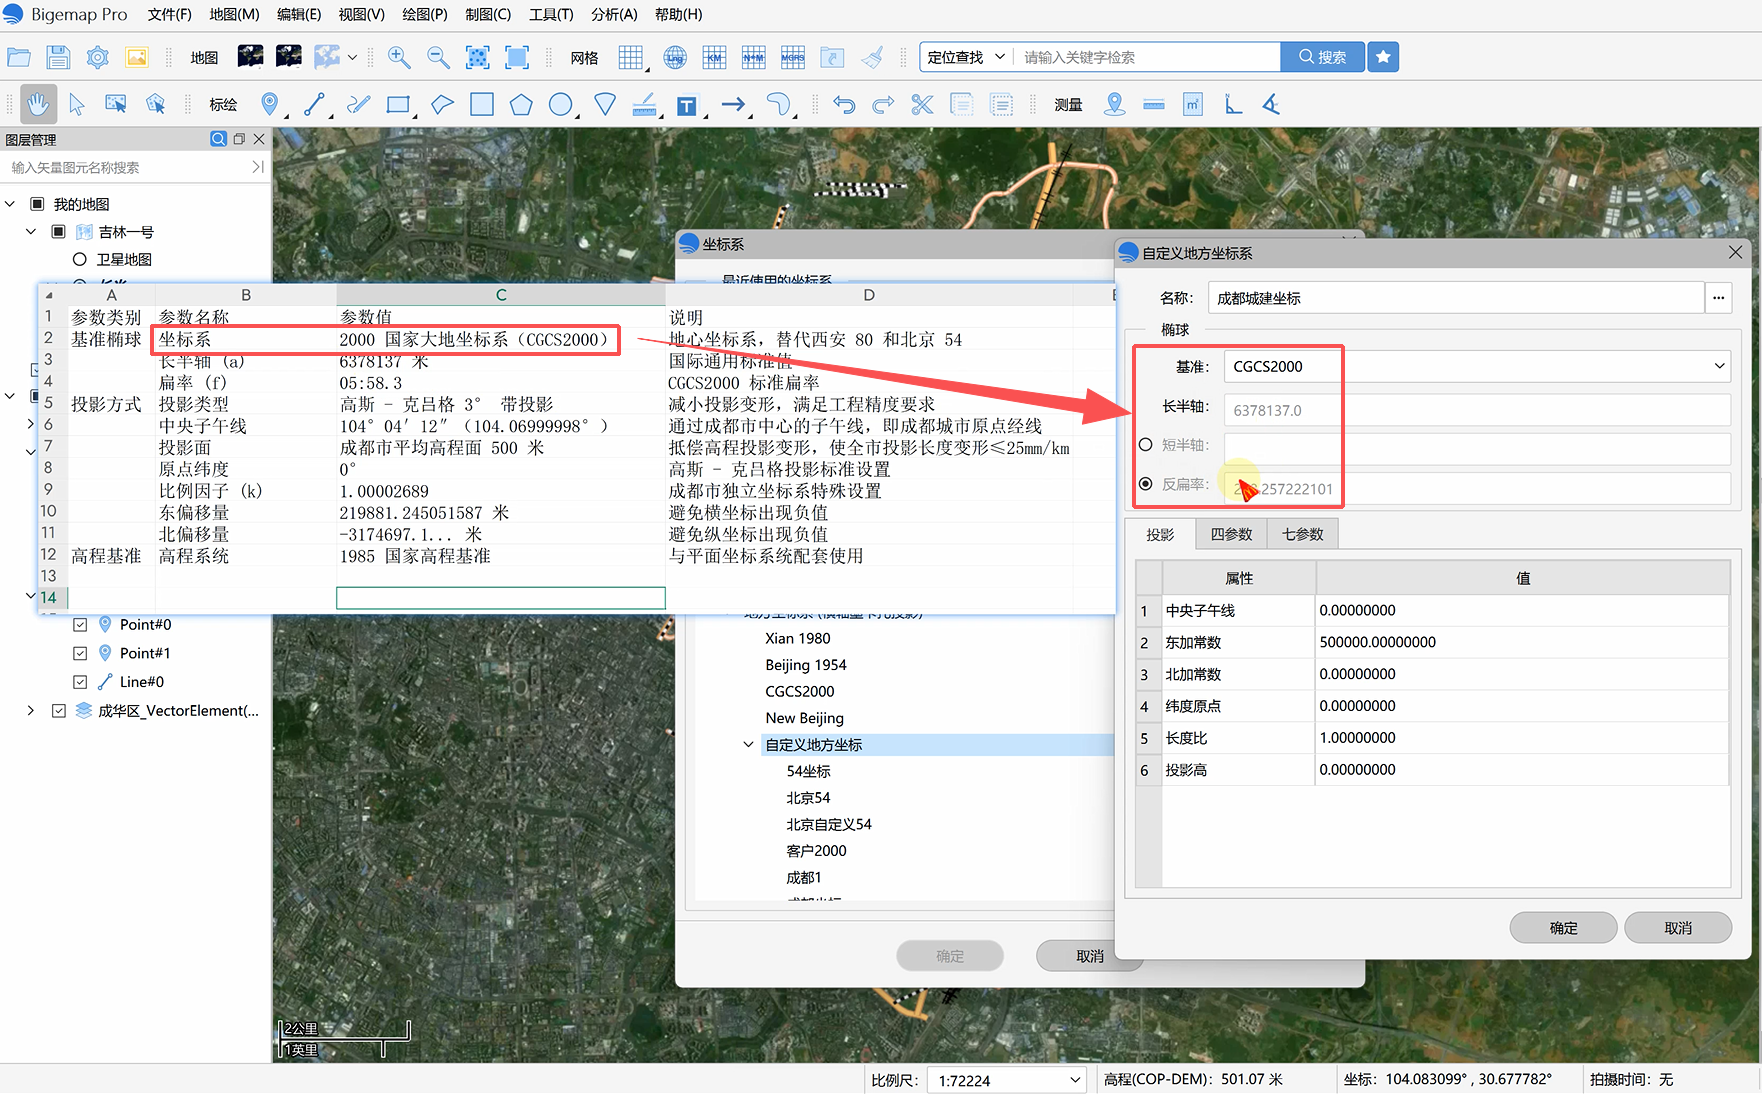Toggle the 成华区_VectorElement layer checkbox

(x=59, y=711)
